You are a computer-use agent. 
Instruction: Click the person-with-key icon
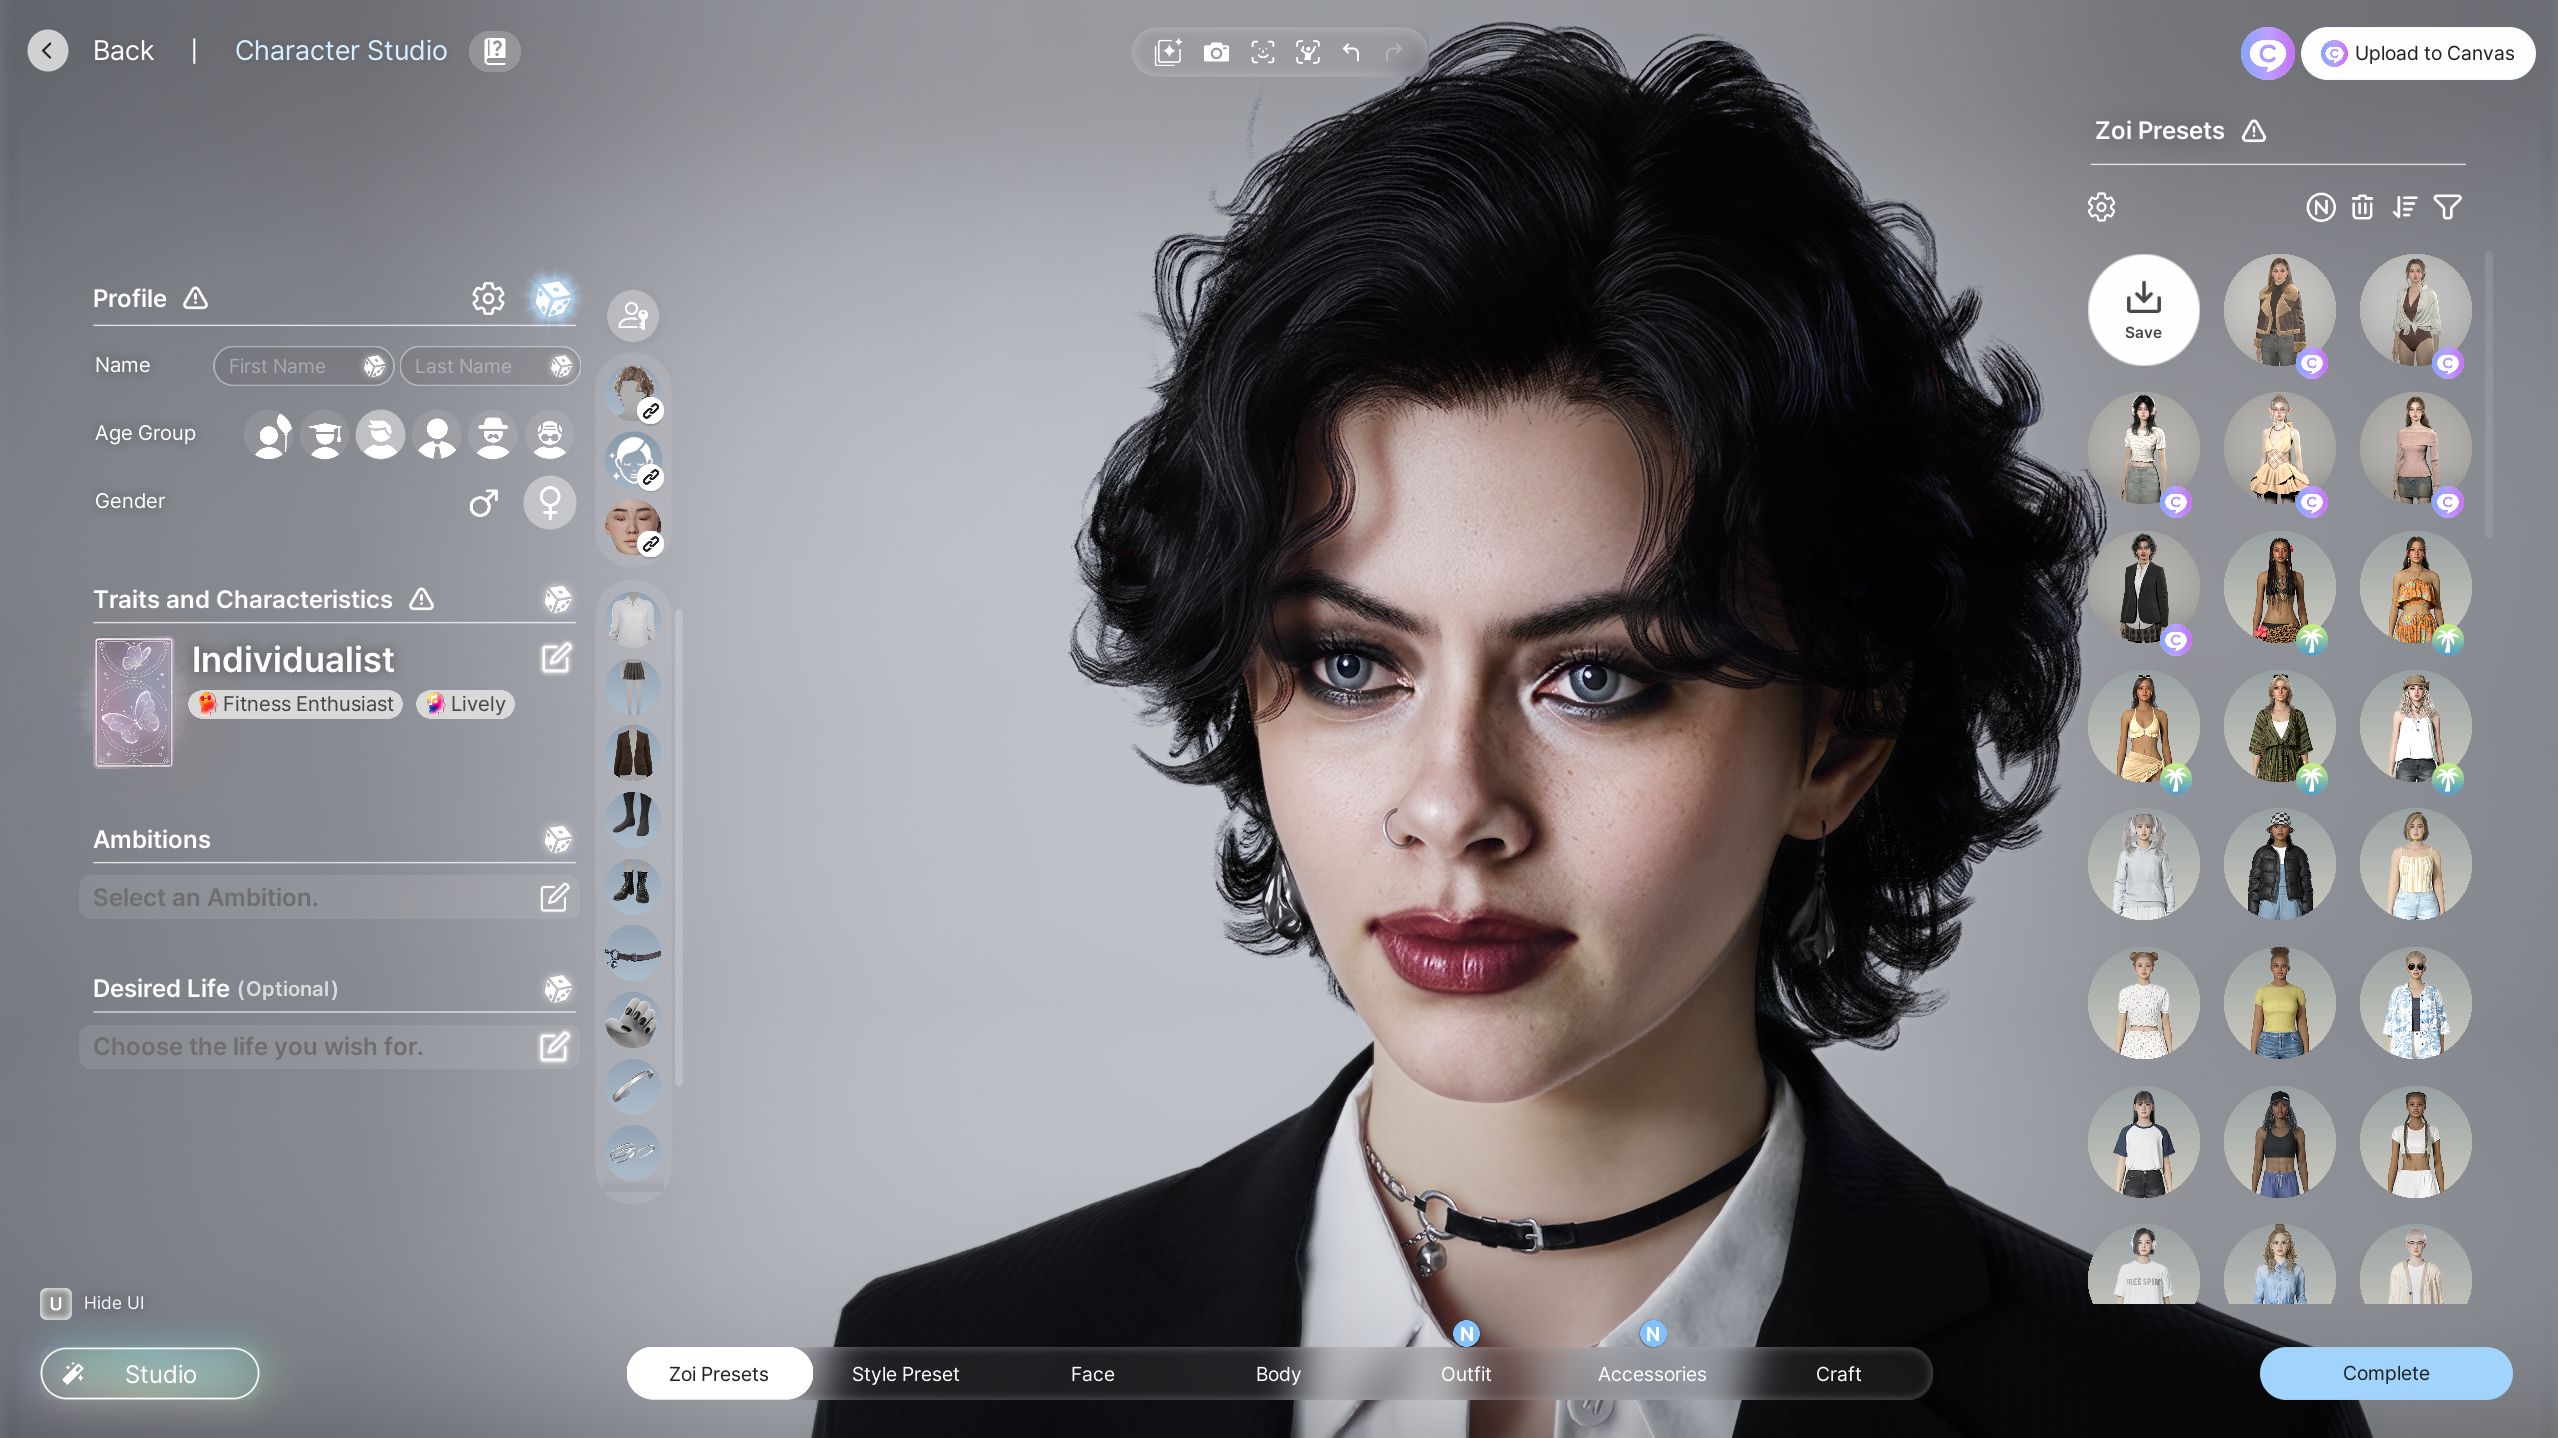coord(633,316)
